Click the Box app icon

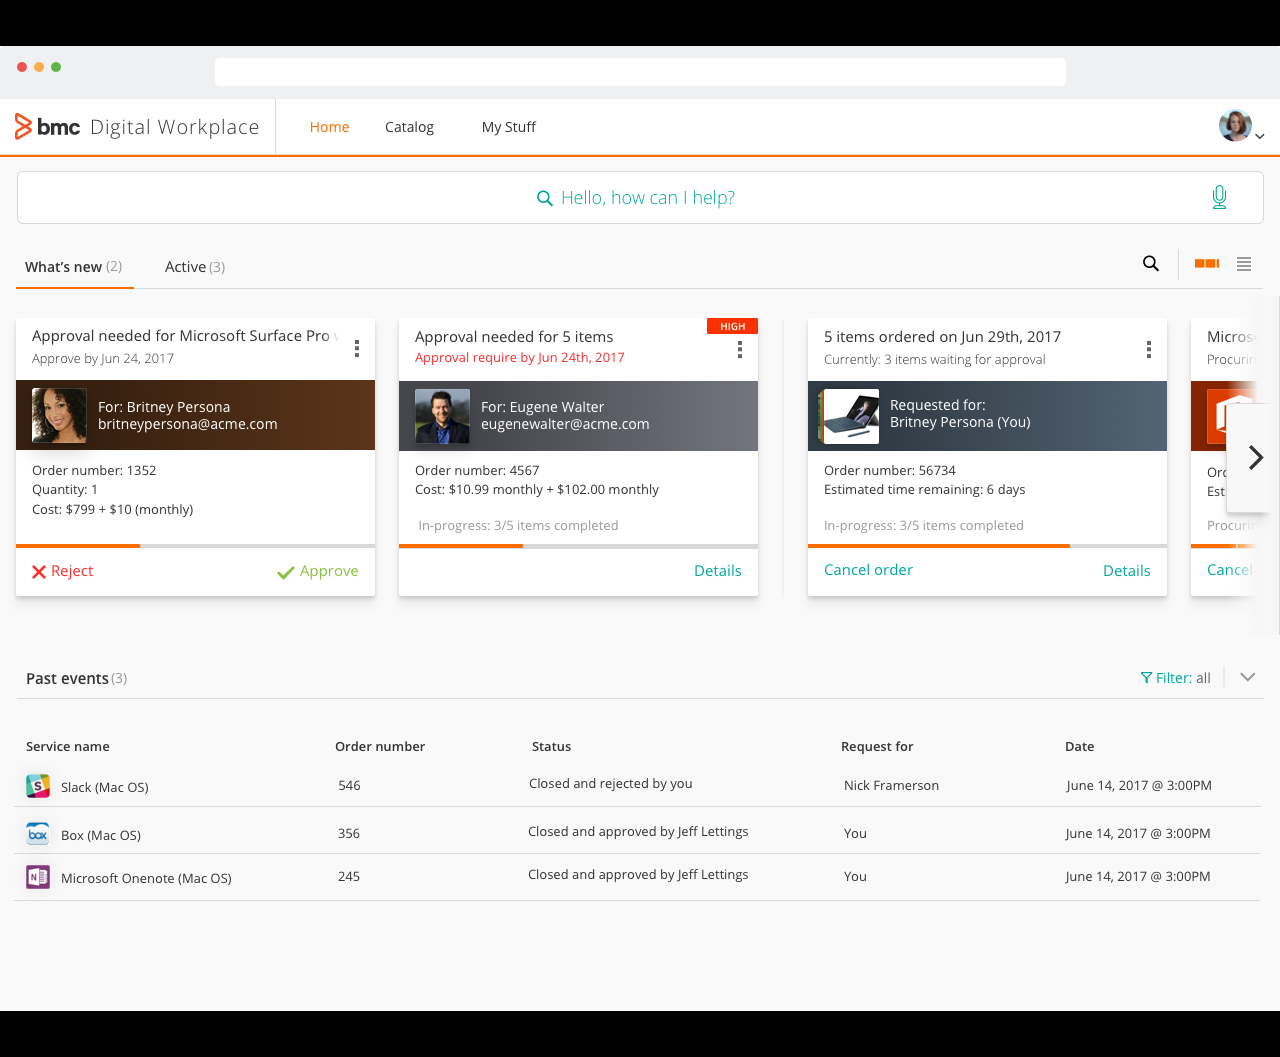(38, 834)
